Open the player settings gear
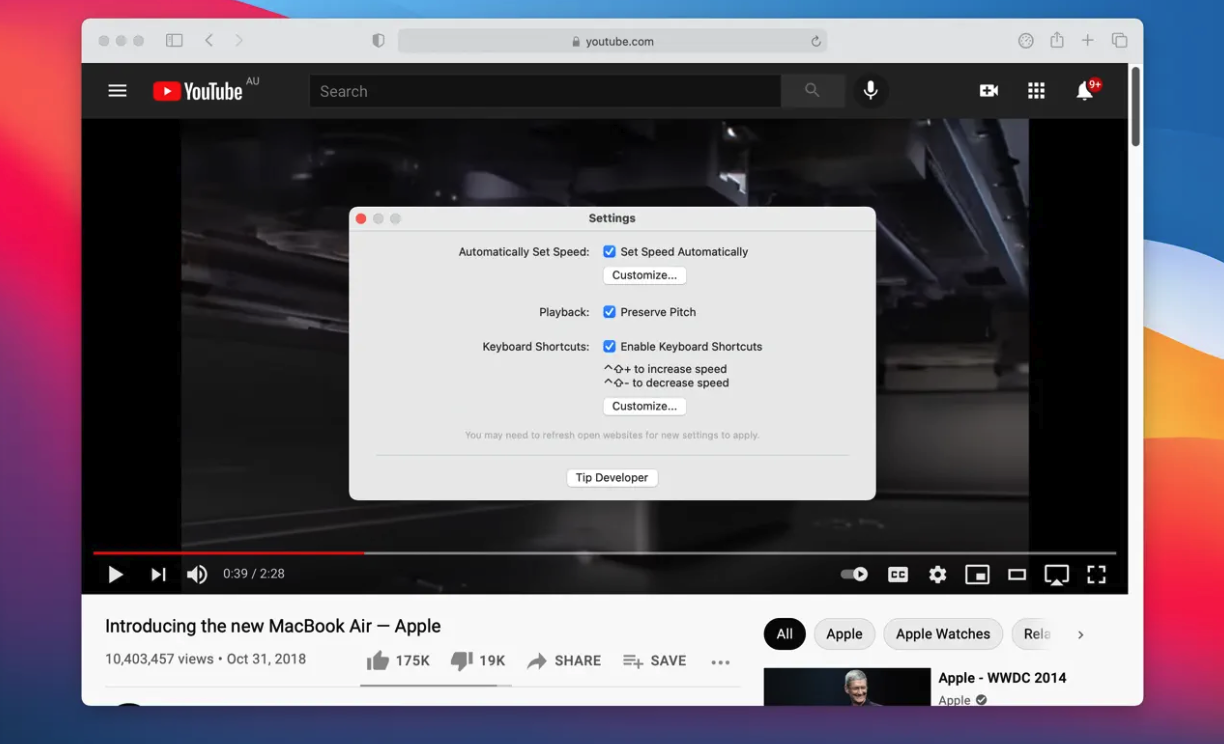The height and width of the screenshot is (744, 1224). (x=937, y=574)
